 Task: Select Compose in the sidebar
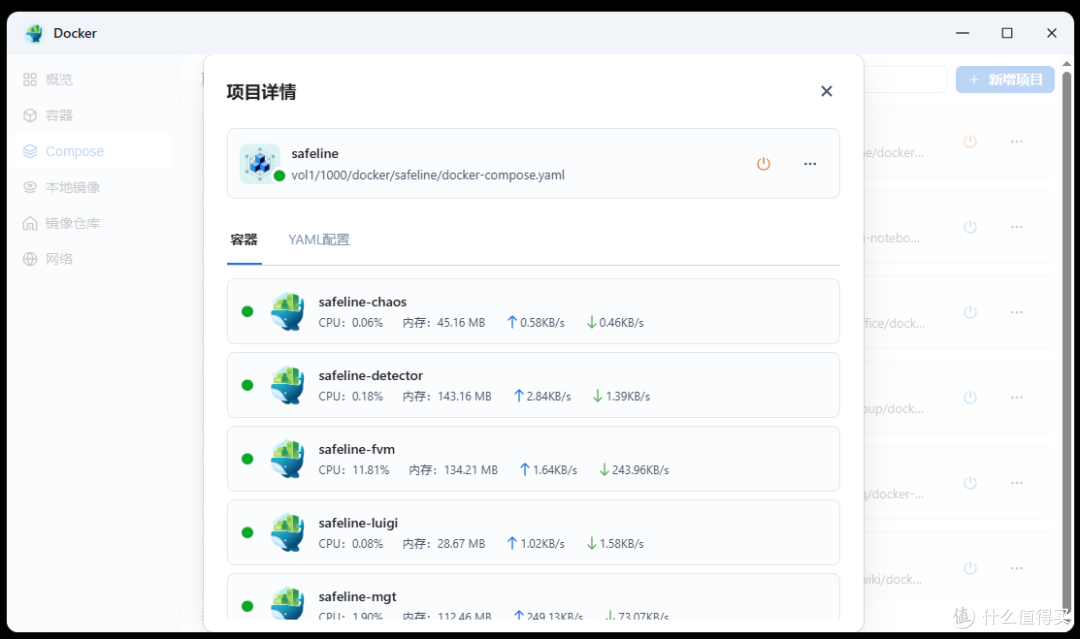(x=94, y=151)
